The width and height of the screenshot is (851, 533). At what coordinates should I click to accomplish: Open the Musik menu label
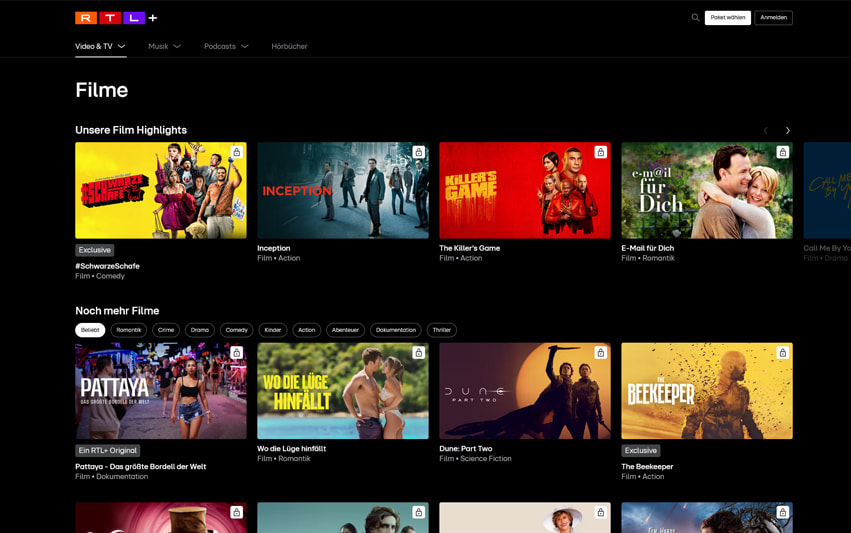tap(158, 47)
